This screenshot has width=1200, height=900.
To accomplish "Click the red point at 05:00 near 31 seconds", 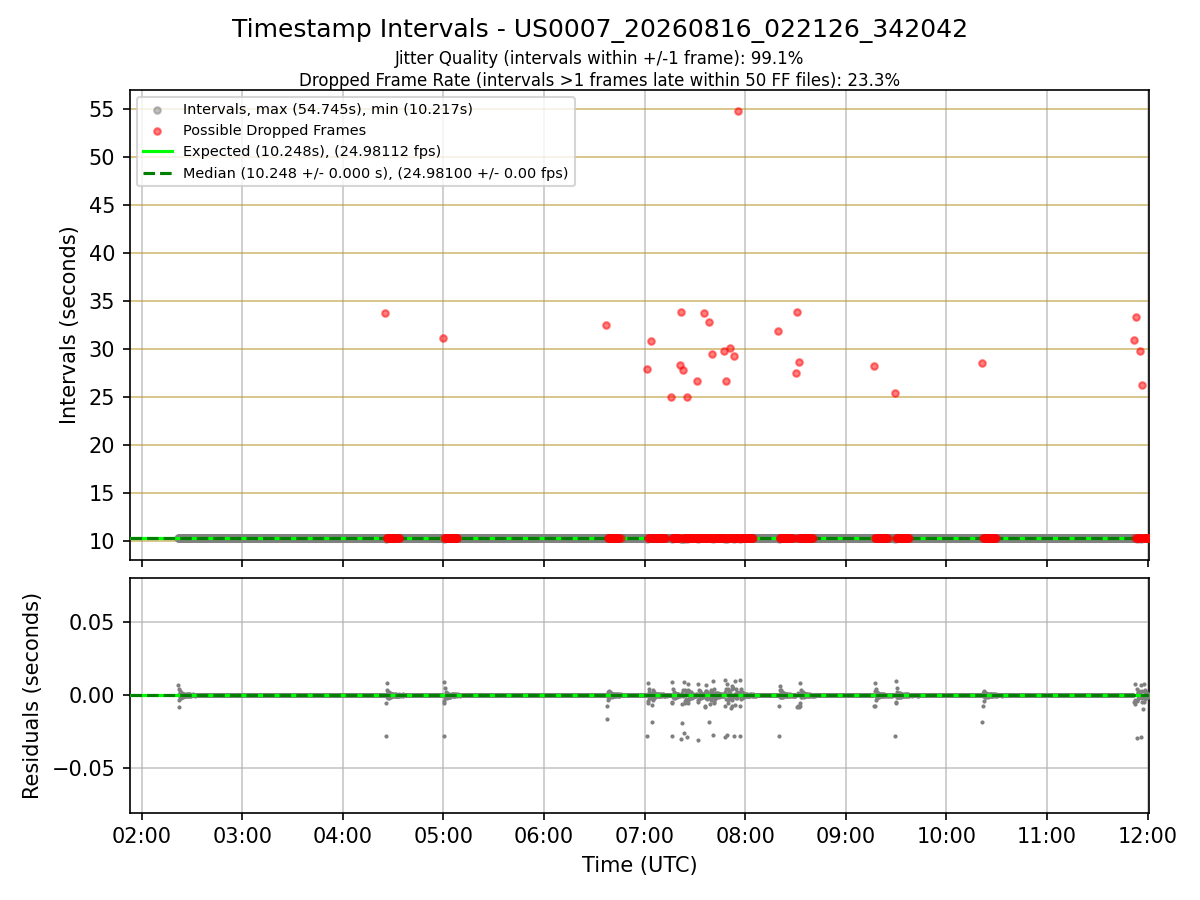I will tap(443, 338).
